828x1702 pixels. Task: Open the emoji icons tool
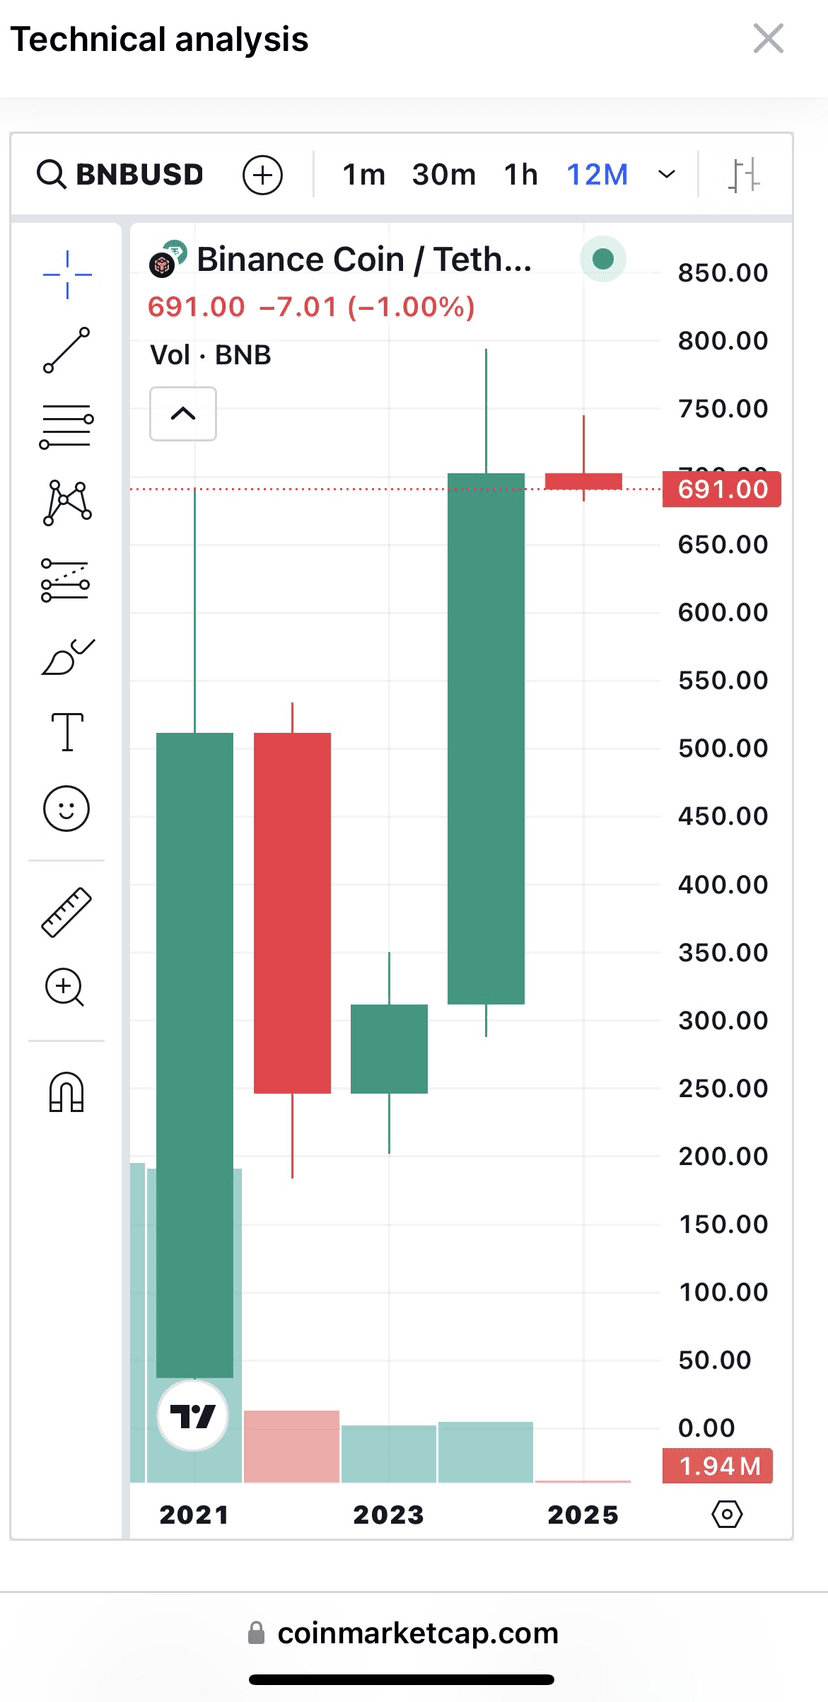click(x=67, y=808)
